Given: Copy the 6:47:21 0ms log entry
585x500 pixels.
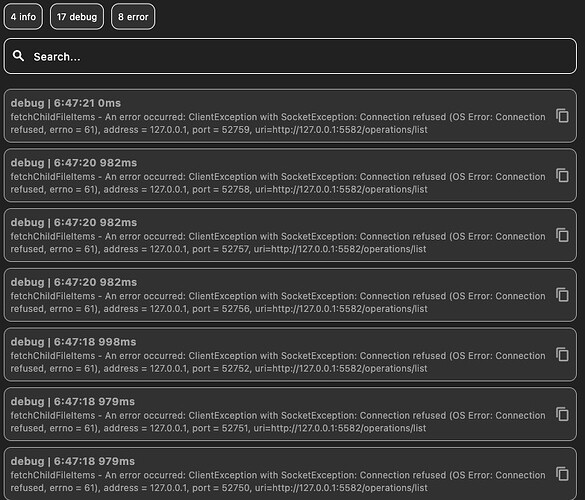Looking at the screenshot, I should click(562, 116).
